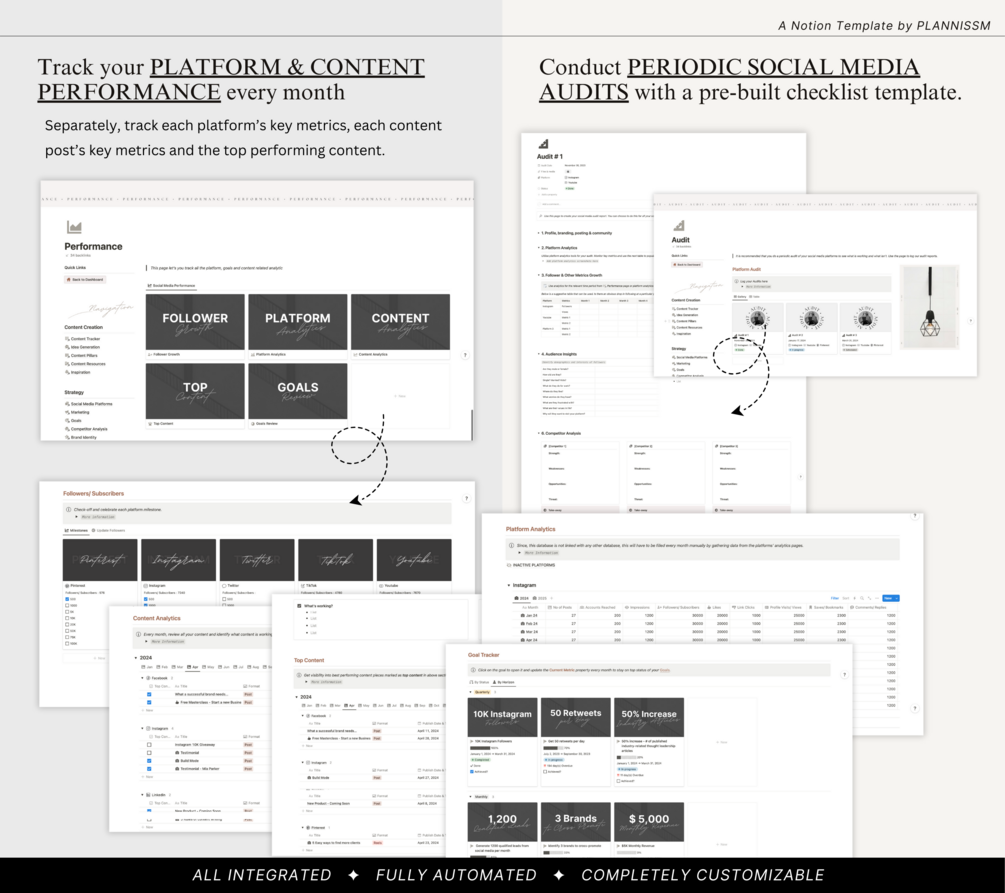Select the 2025 tab in Platform Analytics
The width and height of the screenshot is (1005, 893).
pos(540,598)
